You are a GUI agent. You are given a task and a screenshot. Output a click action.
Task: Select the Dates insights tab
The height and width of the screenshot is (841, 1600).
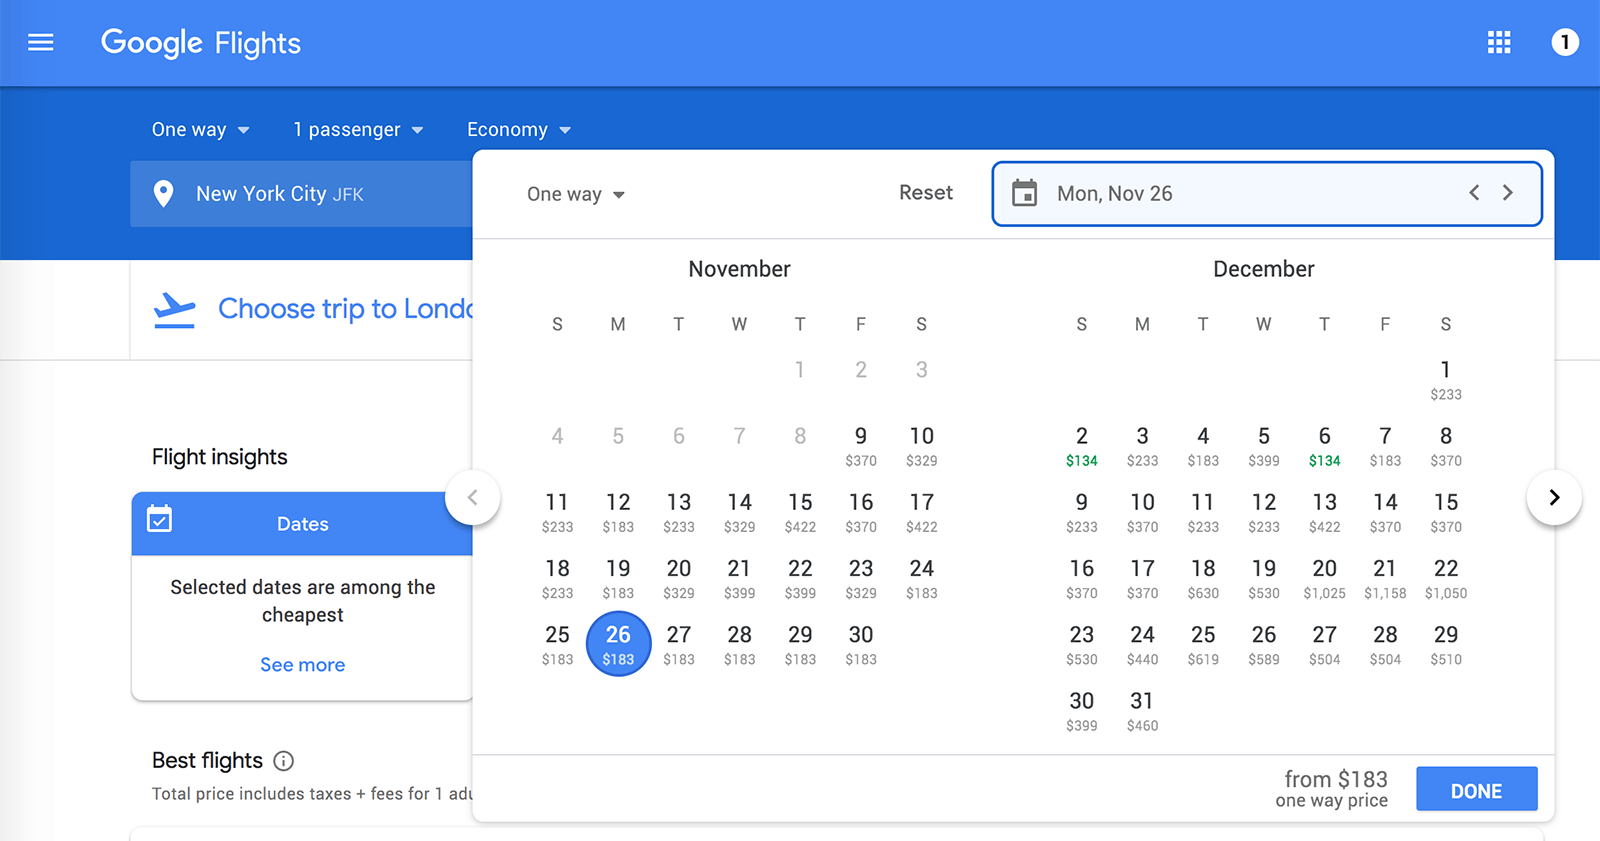(x=302, y=524)
